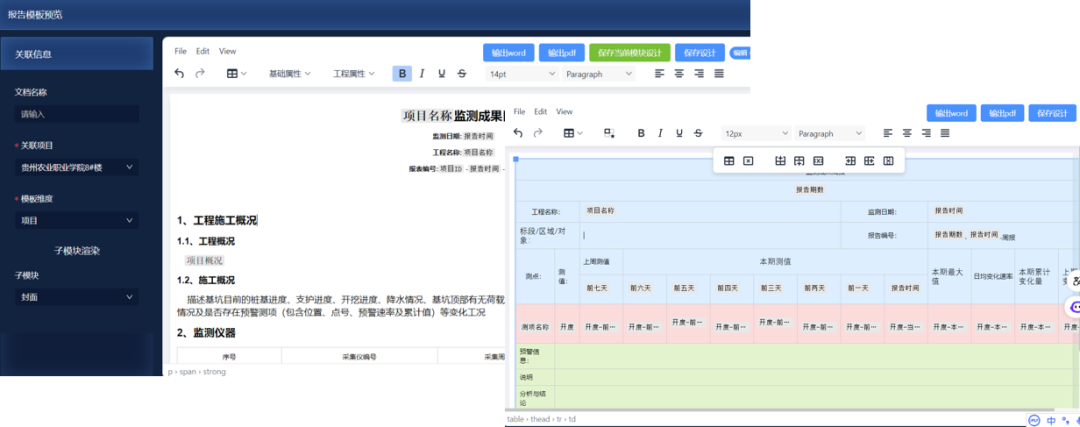Click Delete column in the floating table toolbar
The image size is (1080, 427).
click(x=888, y=161)
